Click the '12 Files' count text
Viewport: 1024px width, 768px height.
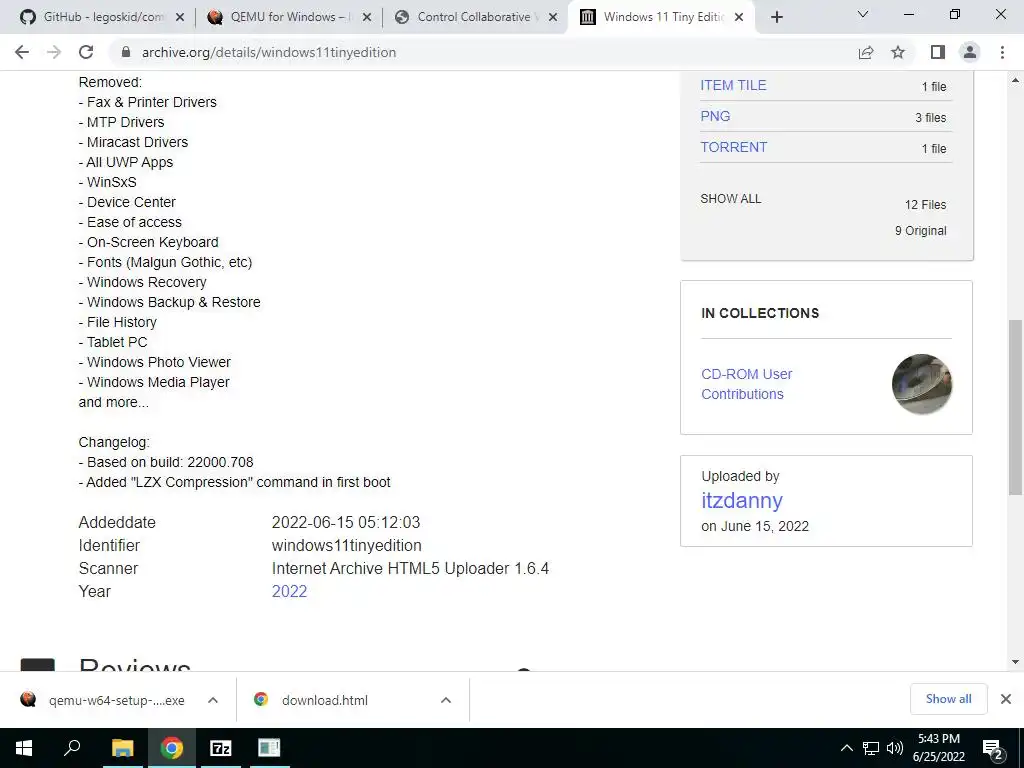925,204
